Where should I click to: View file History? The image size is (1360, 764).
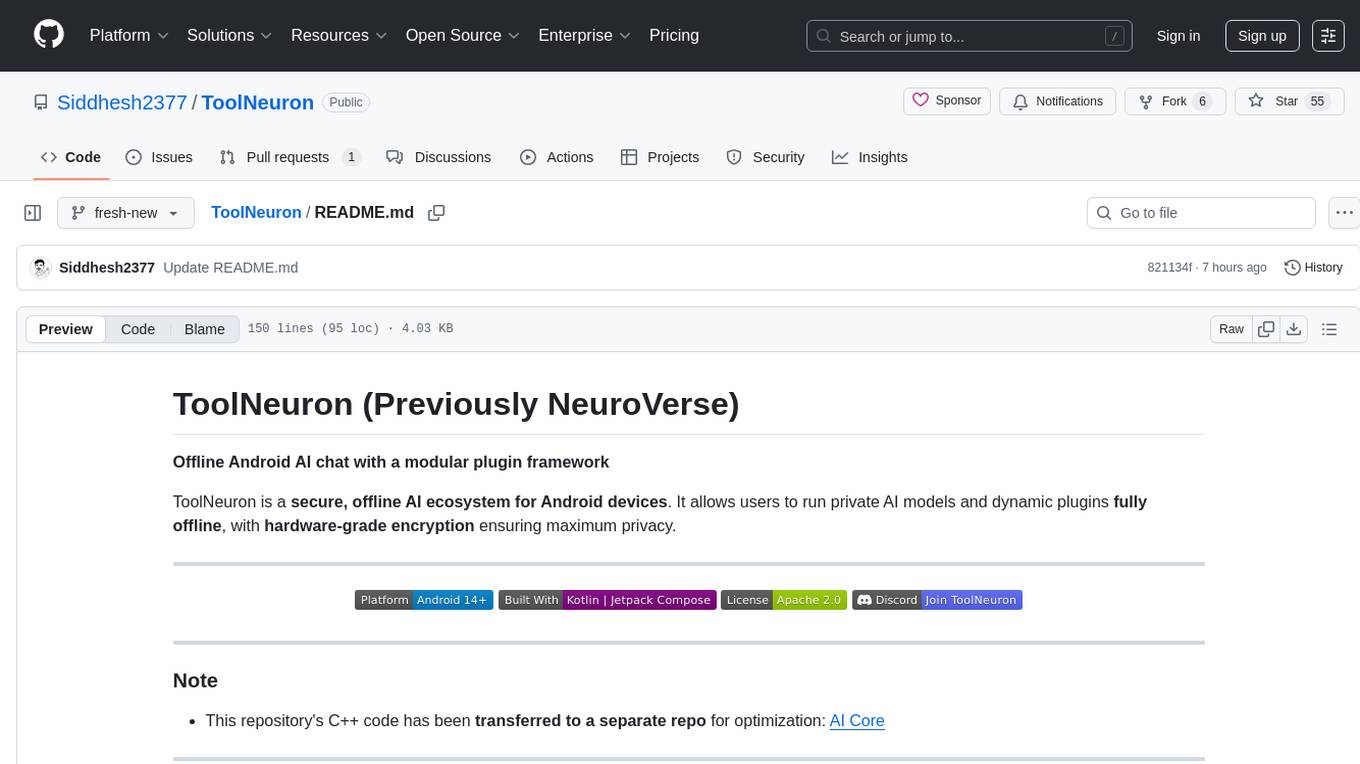pos(1313,268)
